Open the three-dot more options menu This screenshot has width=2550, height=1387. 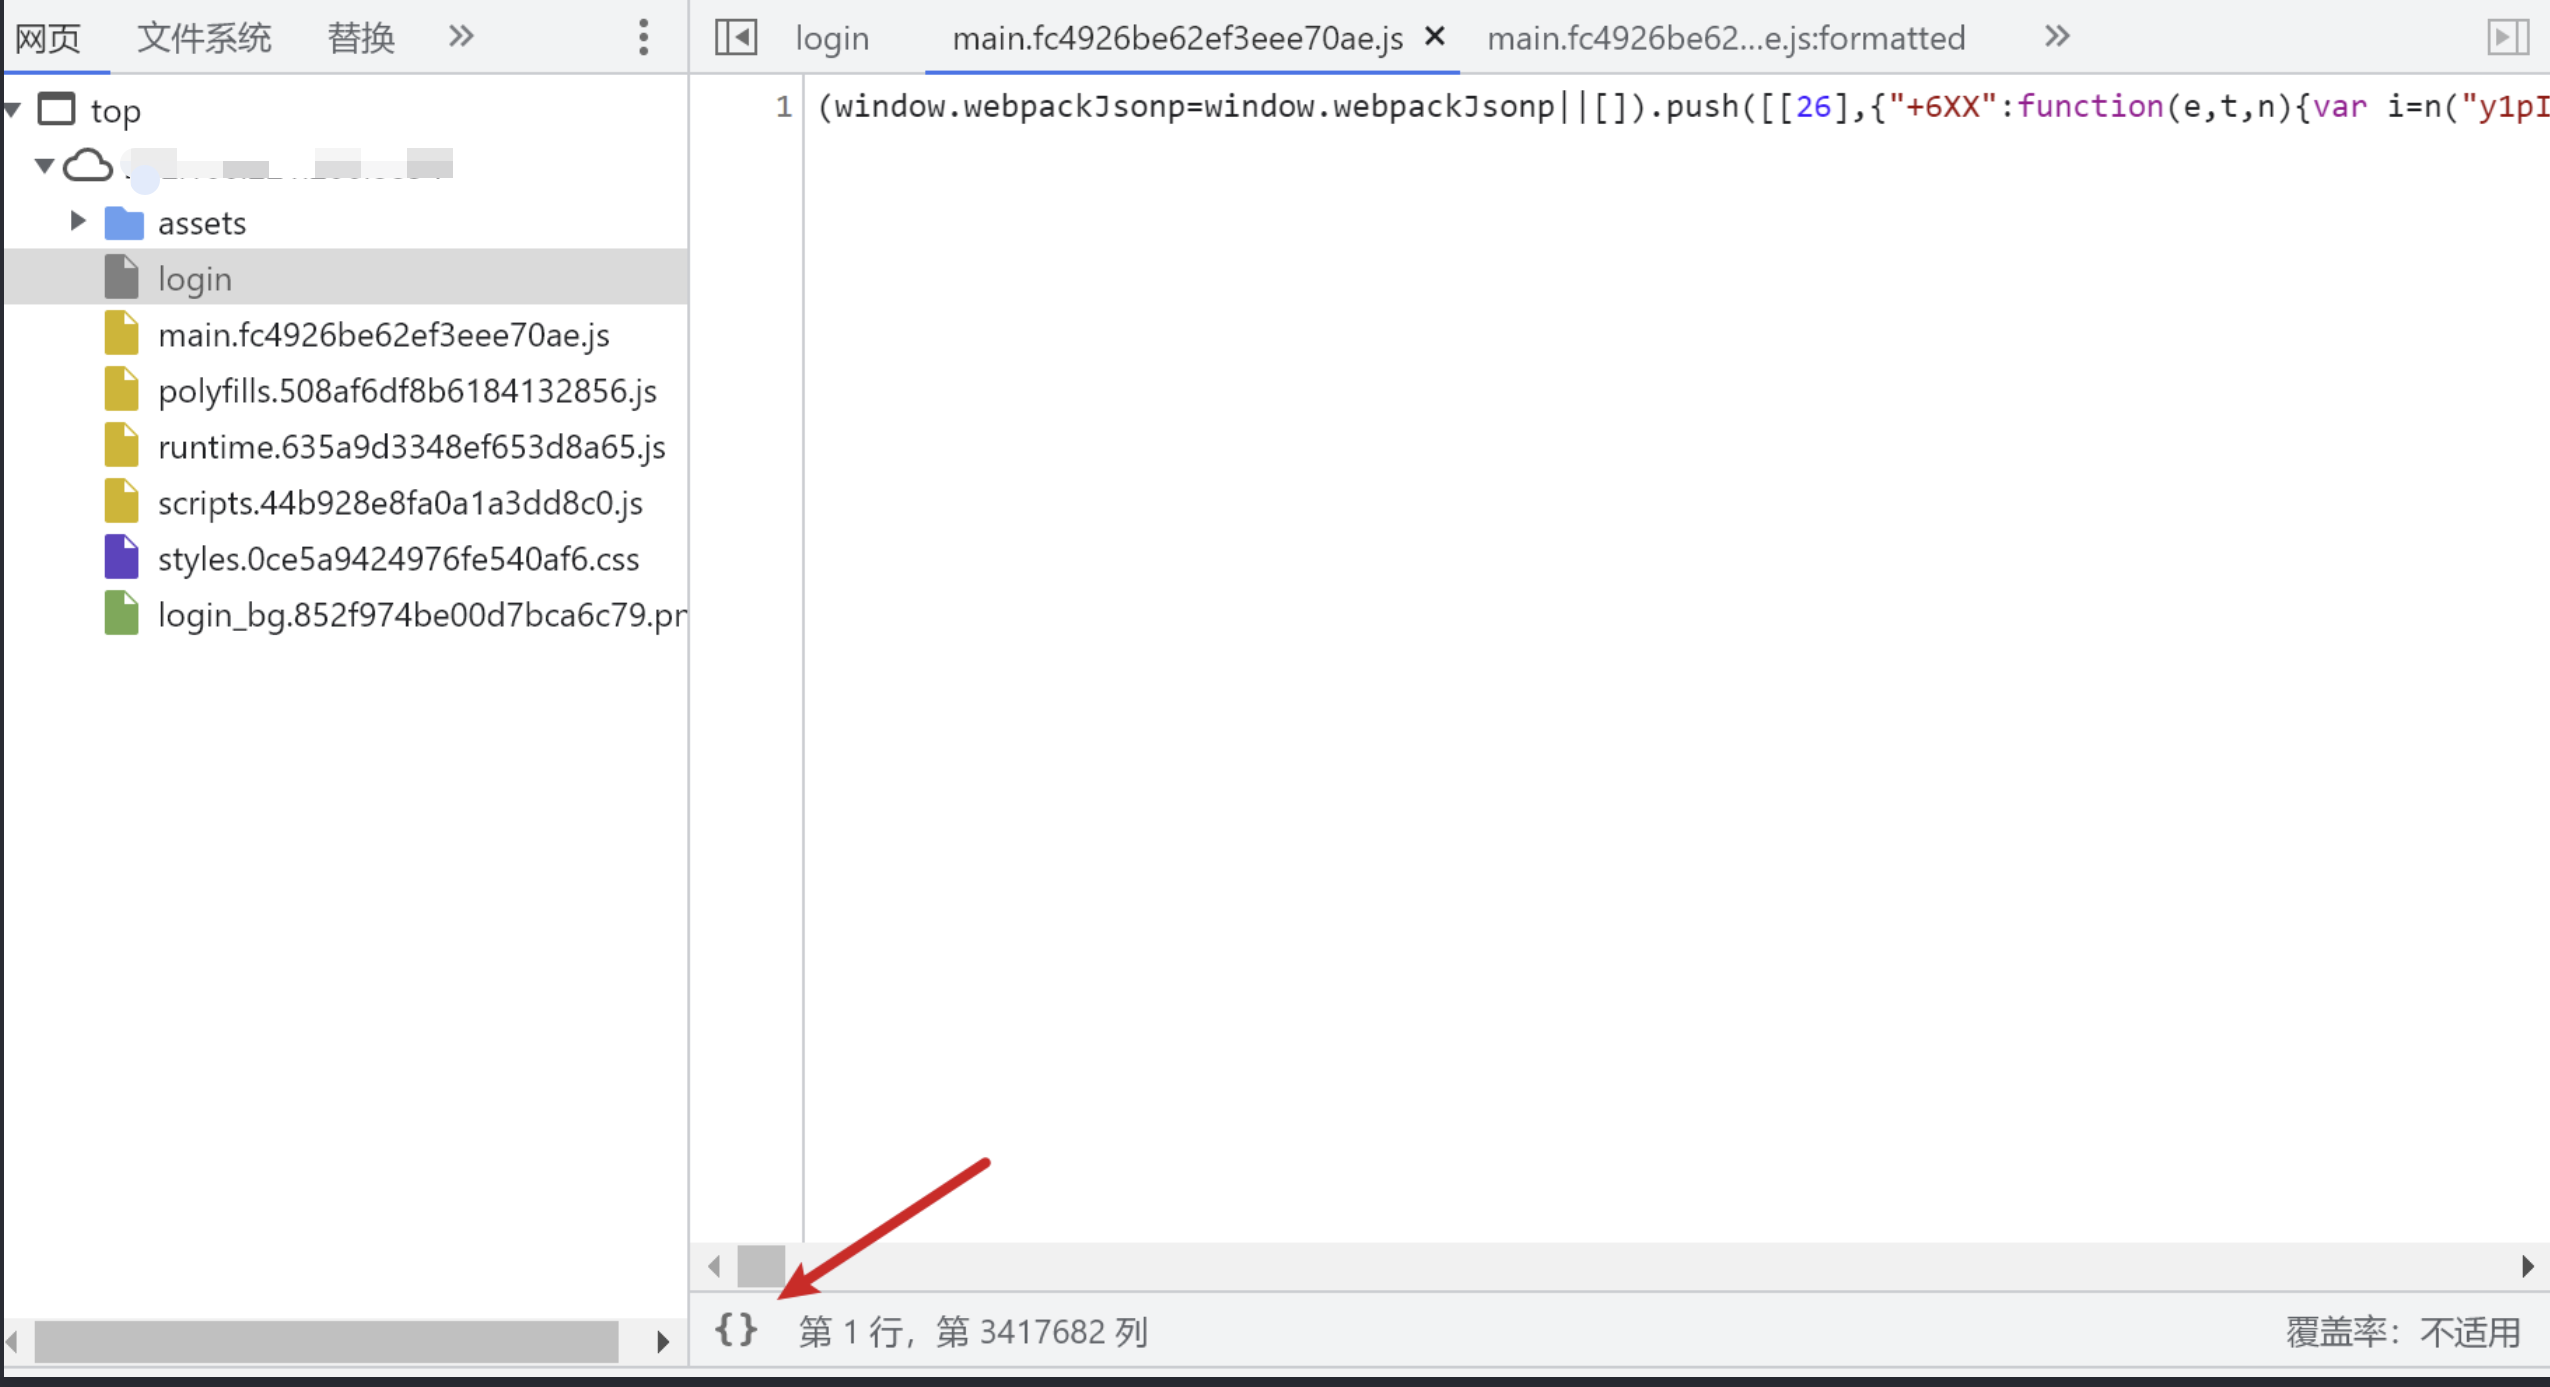(x=643, y=38)
